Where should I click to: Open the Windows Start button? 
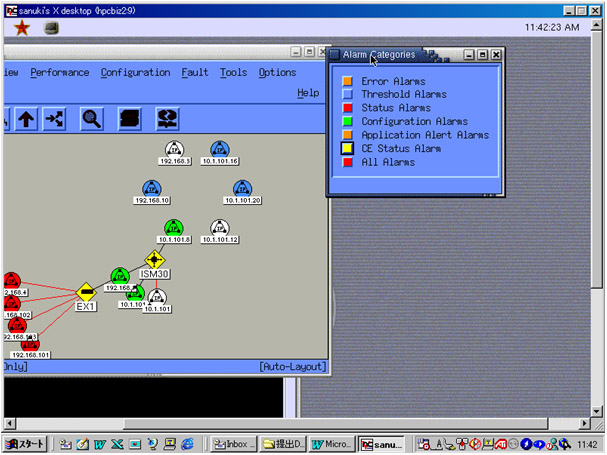pyautogui.click(x=27, y=444)
